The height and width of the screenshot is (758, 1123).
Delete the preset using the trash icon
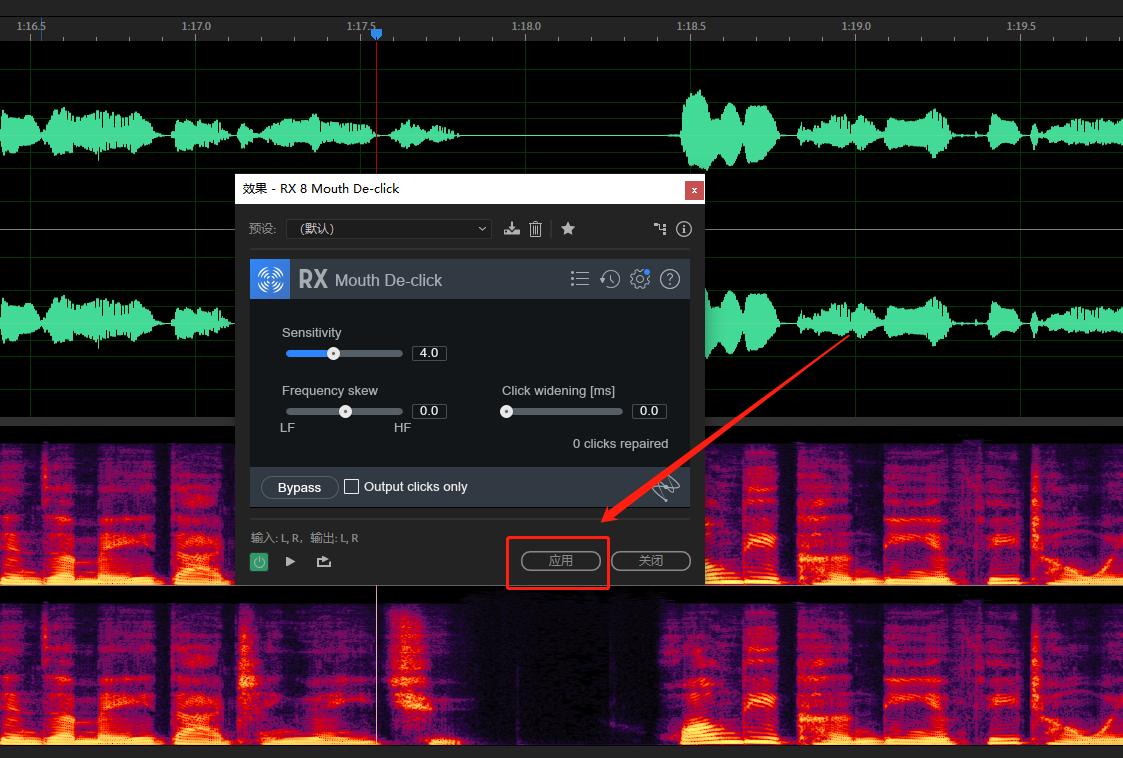(535, 229)
